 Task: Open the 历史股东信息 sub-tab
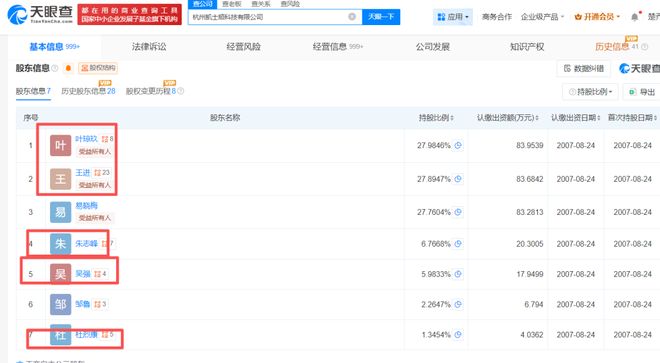(88, 91)
